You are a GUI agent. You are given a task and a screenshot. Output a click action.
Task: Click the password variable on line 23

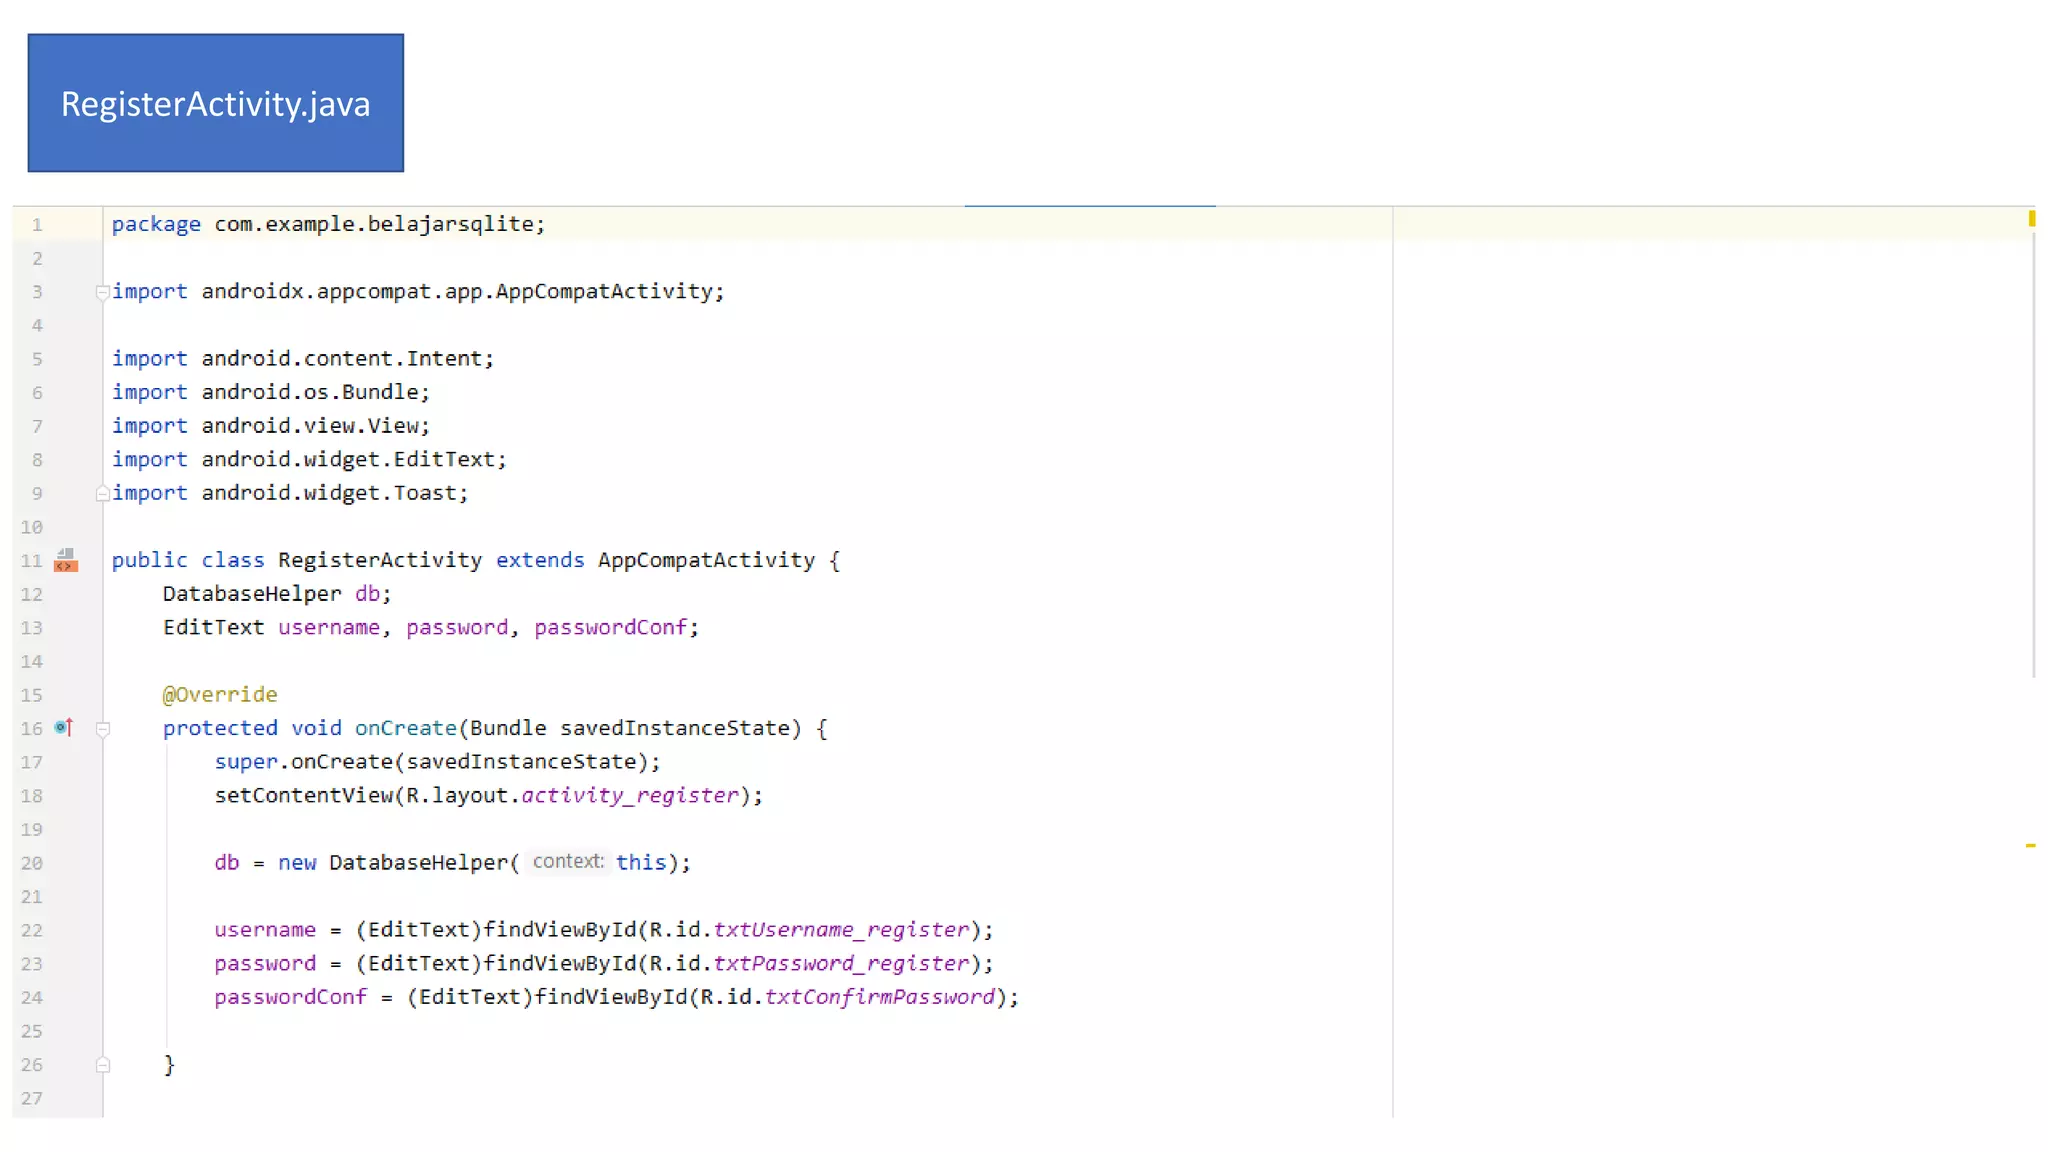265,963
